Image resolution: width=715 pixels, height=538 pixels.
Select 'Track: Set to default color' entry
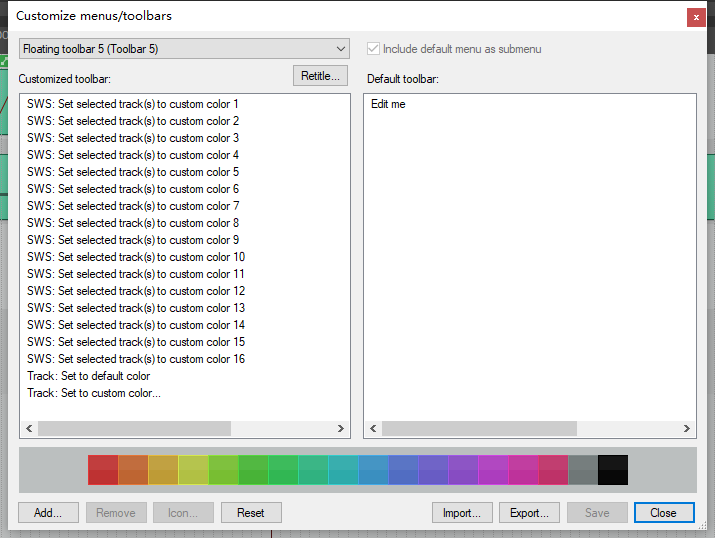click(x=88, y=376)
